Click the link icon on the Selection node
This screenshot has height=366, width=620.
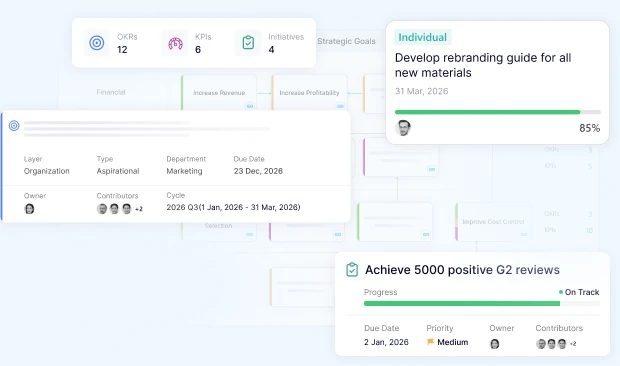[x=250, y=234]
